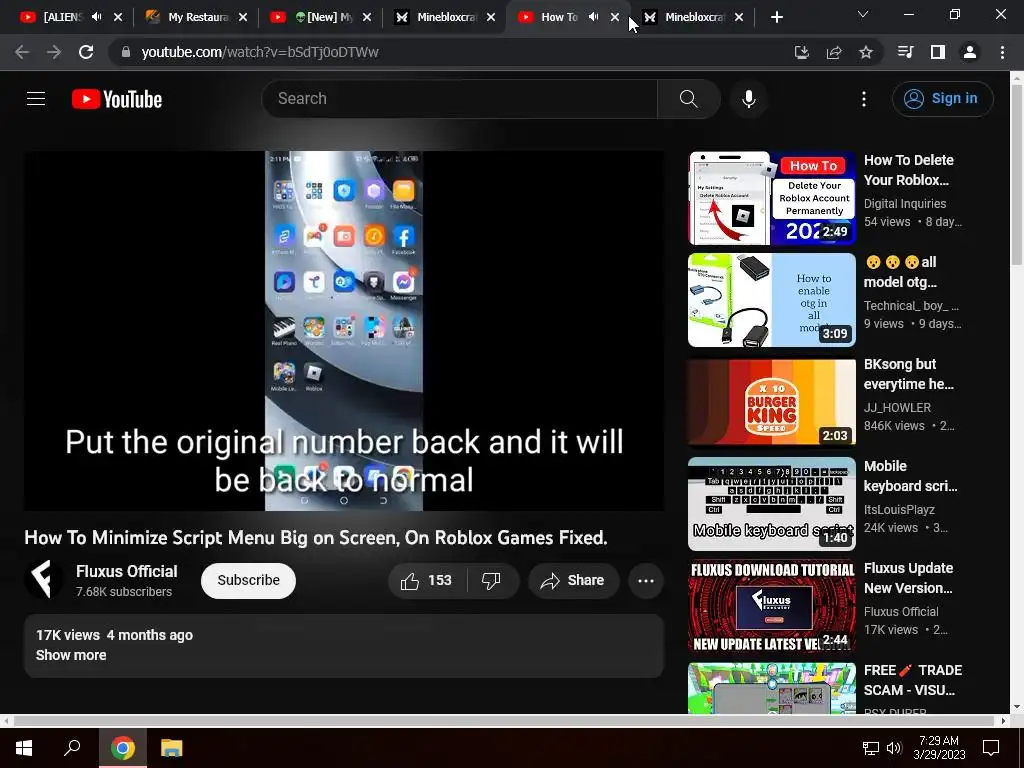Click the ItsLouisPlayz channel name
This screenshot has height=768, width=1024.
point(899,509)
